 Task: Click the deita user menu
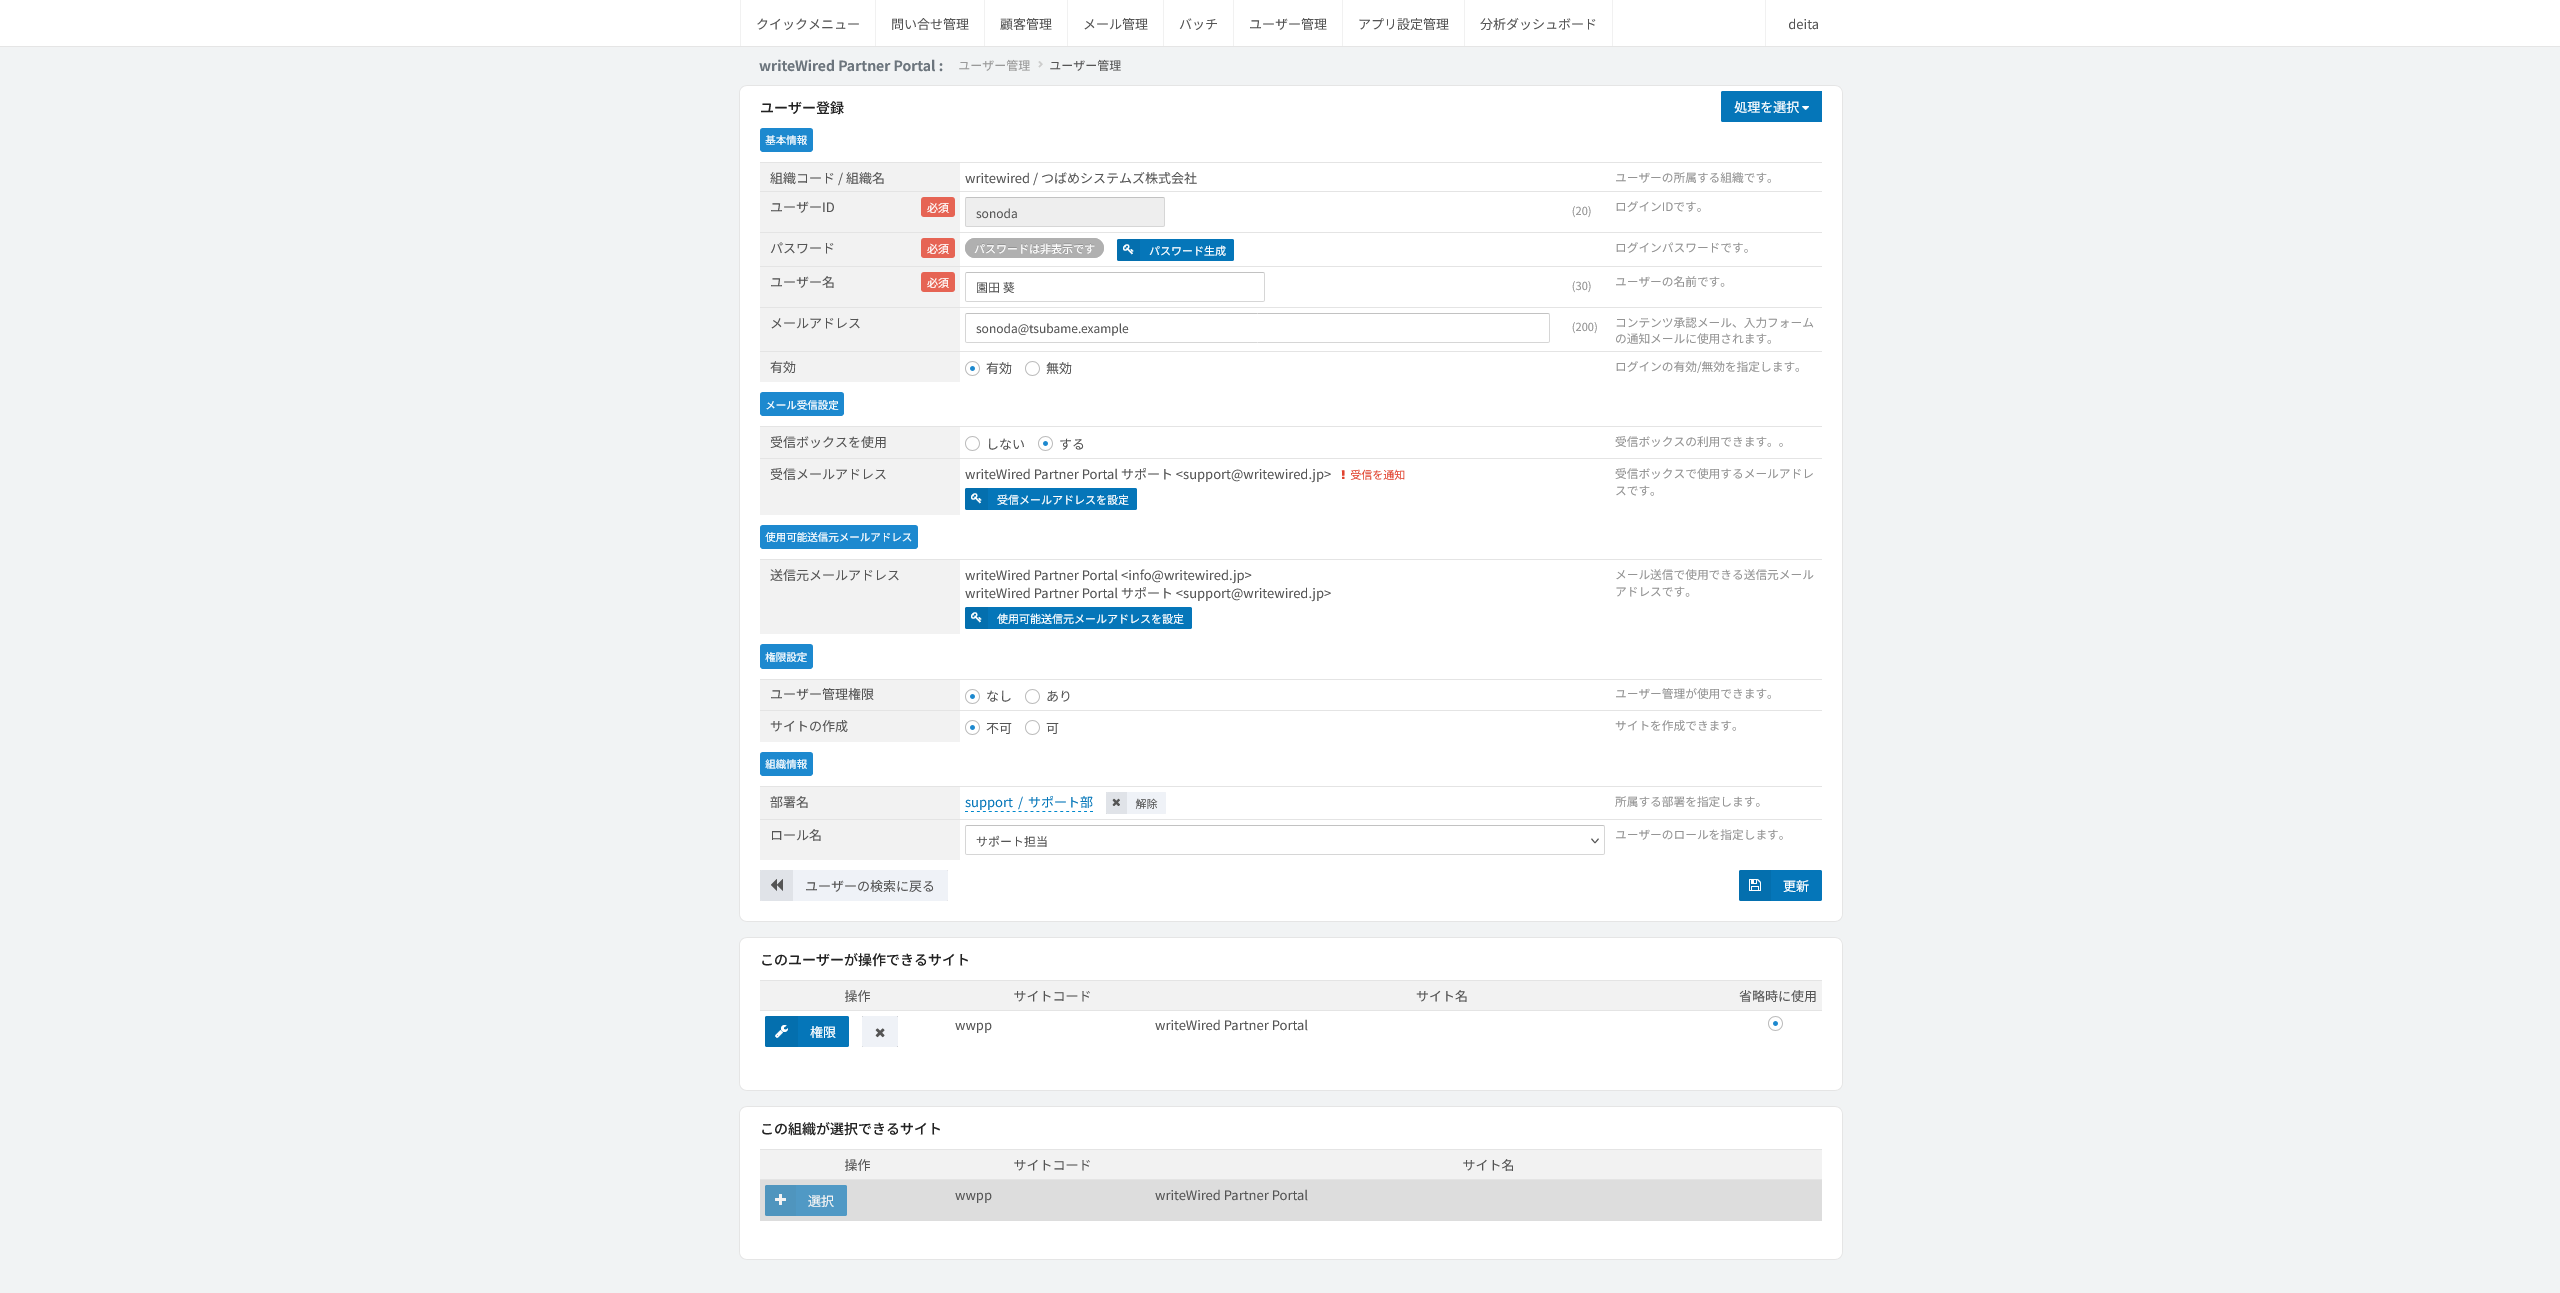(x=1803, y=24)
